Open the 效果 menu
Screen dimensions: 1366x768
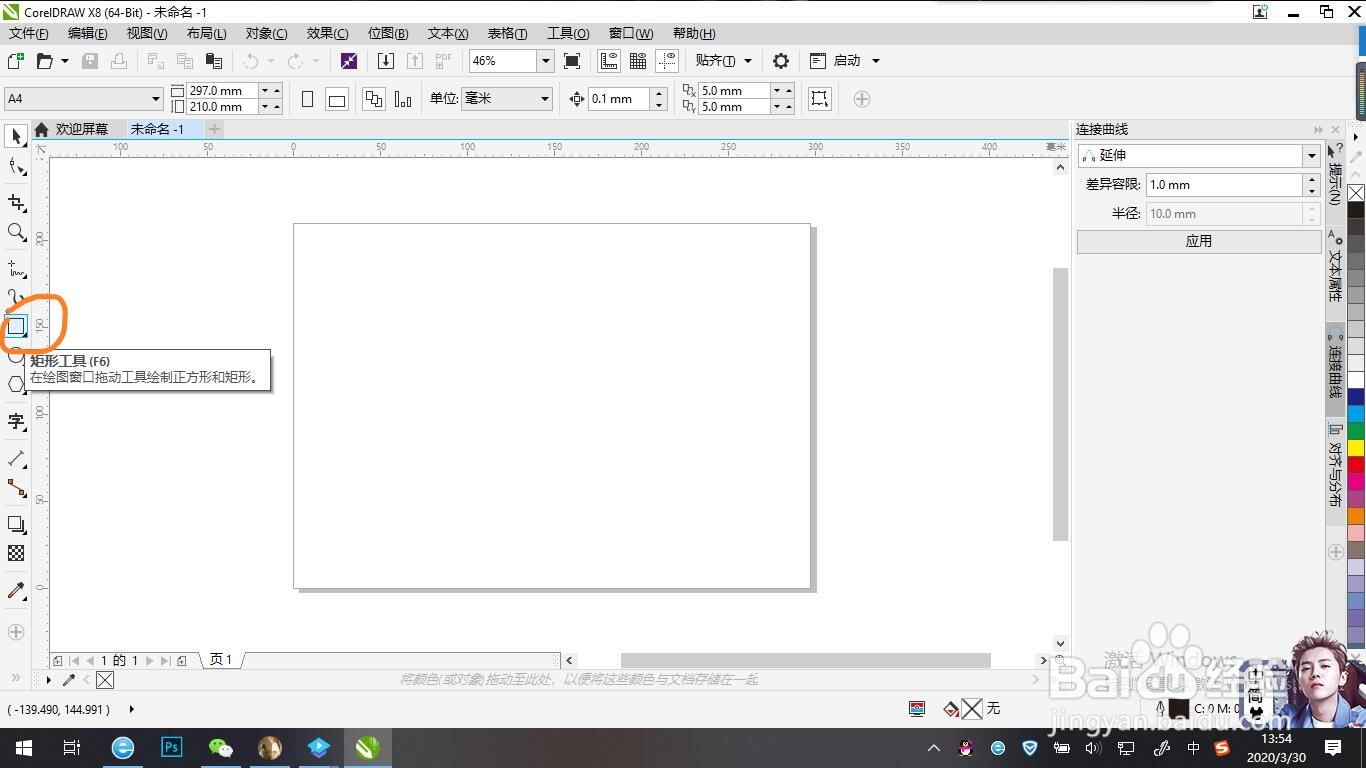(x=328, y=33)
